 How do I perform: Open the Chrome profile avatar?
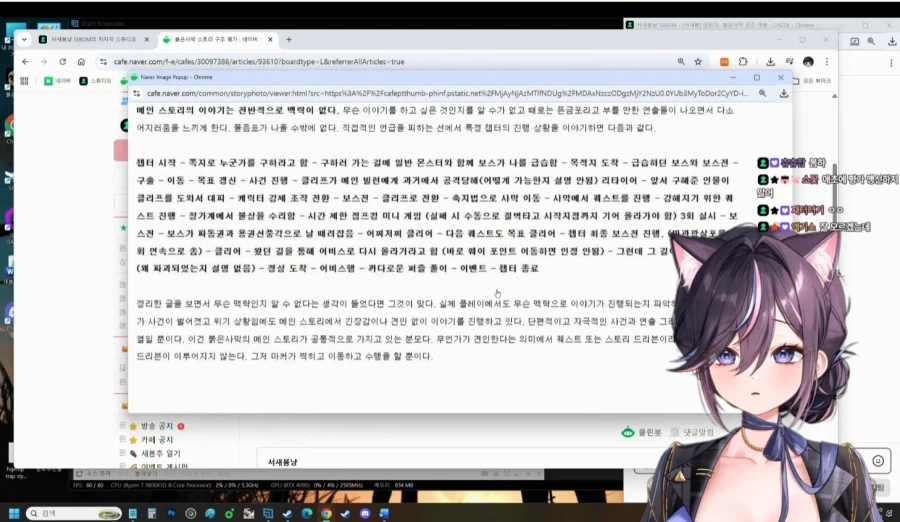(808, 61)
